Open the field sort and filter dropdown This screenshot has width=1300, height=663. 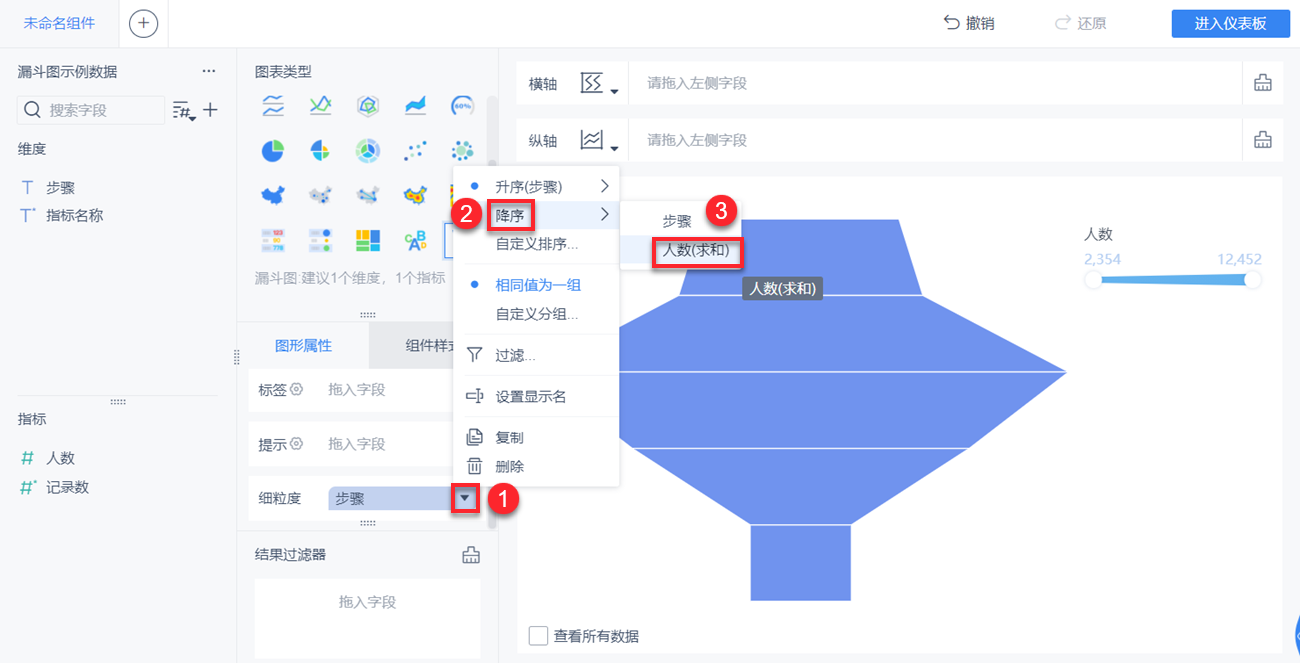183,110
